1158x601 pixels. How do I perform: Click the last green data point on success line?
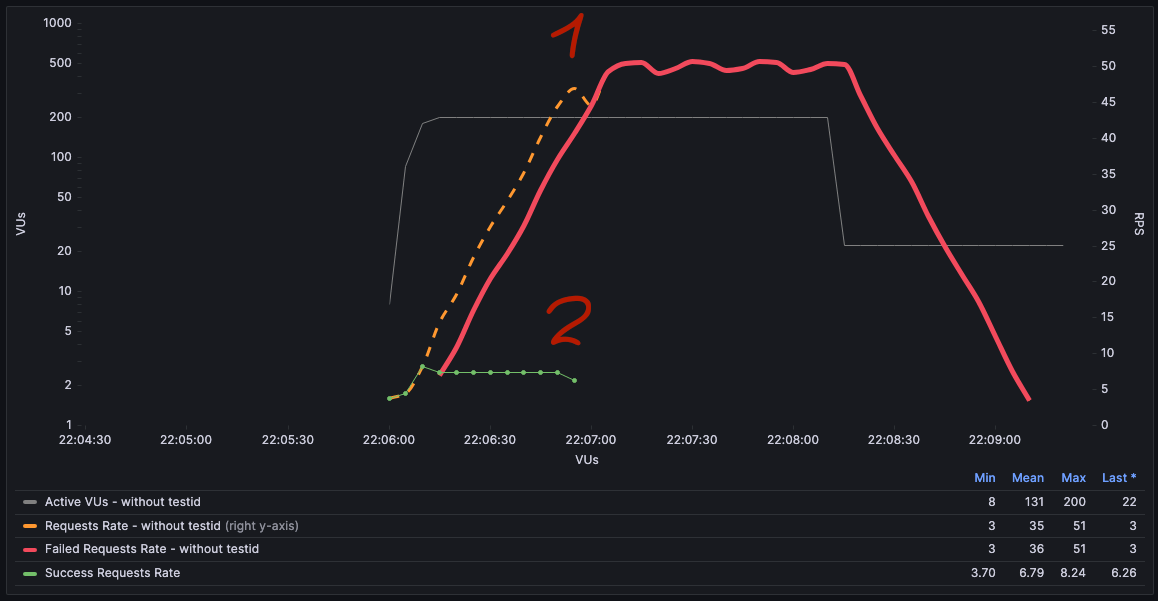(574, 380)
